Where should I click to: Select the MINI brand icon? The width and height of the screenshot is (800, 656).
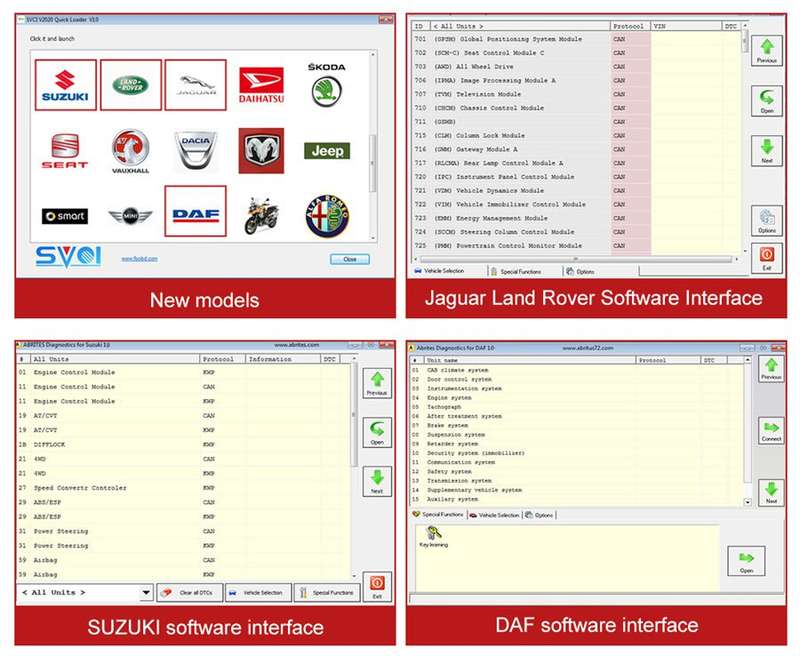[131, 216]
